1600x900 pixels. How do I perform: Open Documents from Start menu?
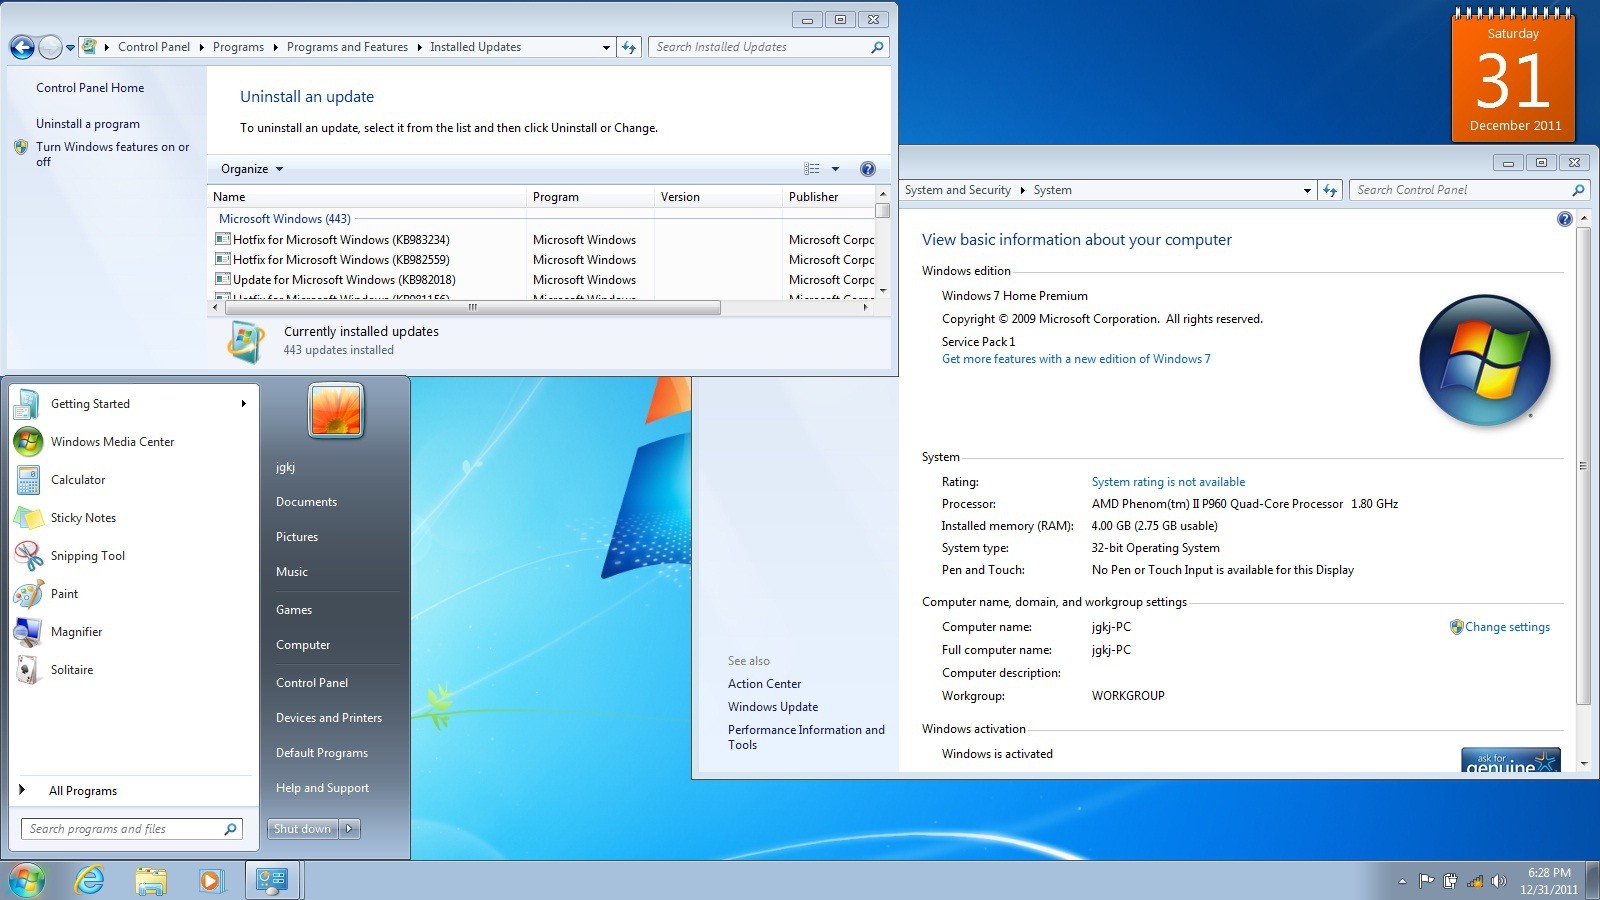[306, 502]
